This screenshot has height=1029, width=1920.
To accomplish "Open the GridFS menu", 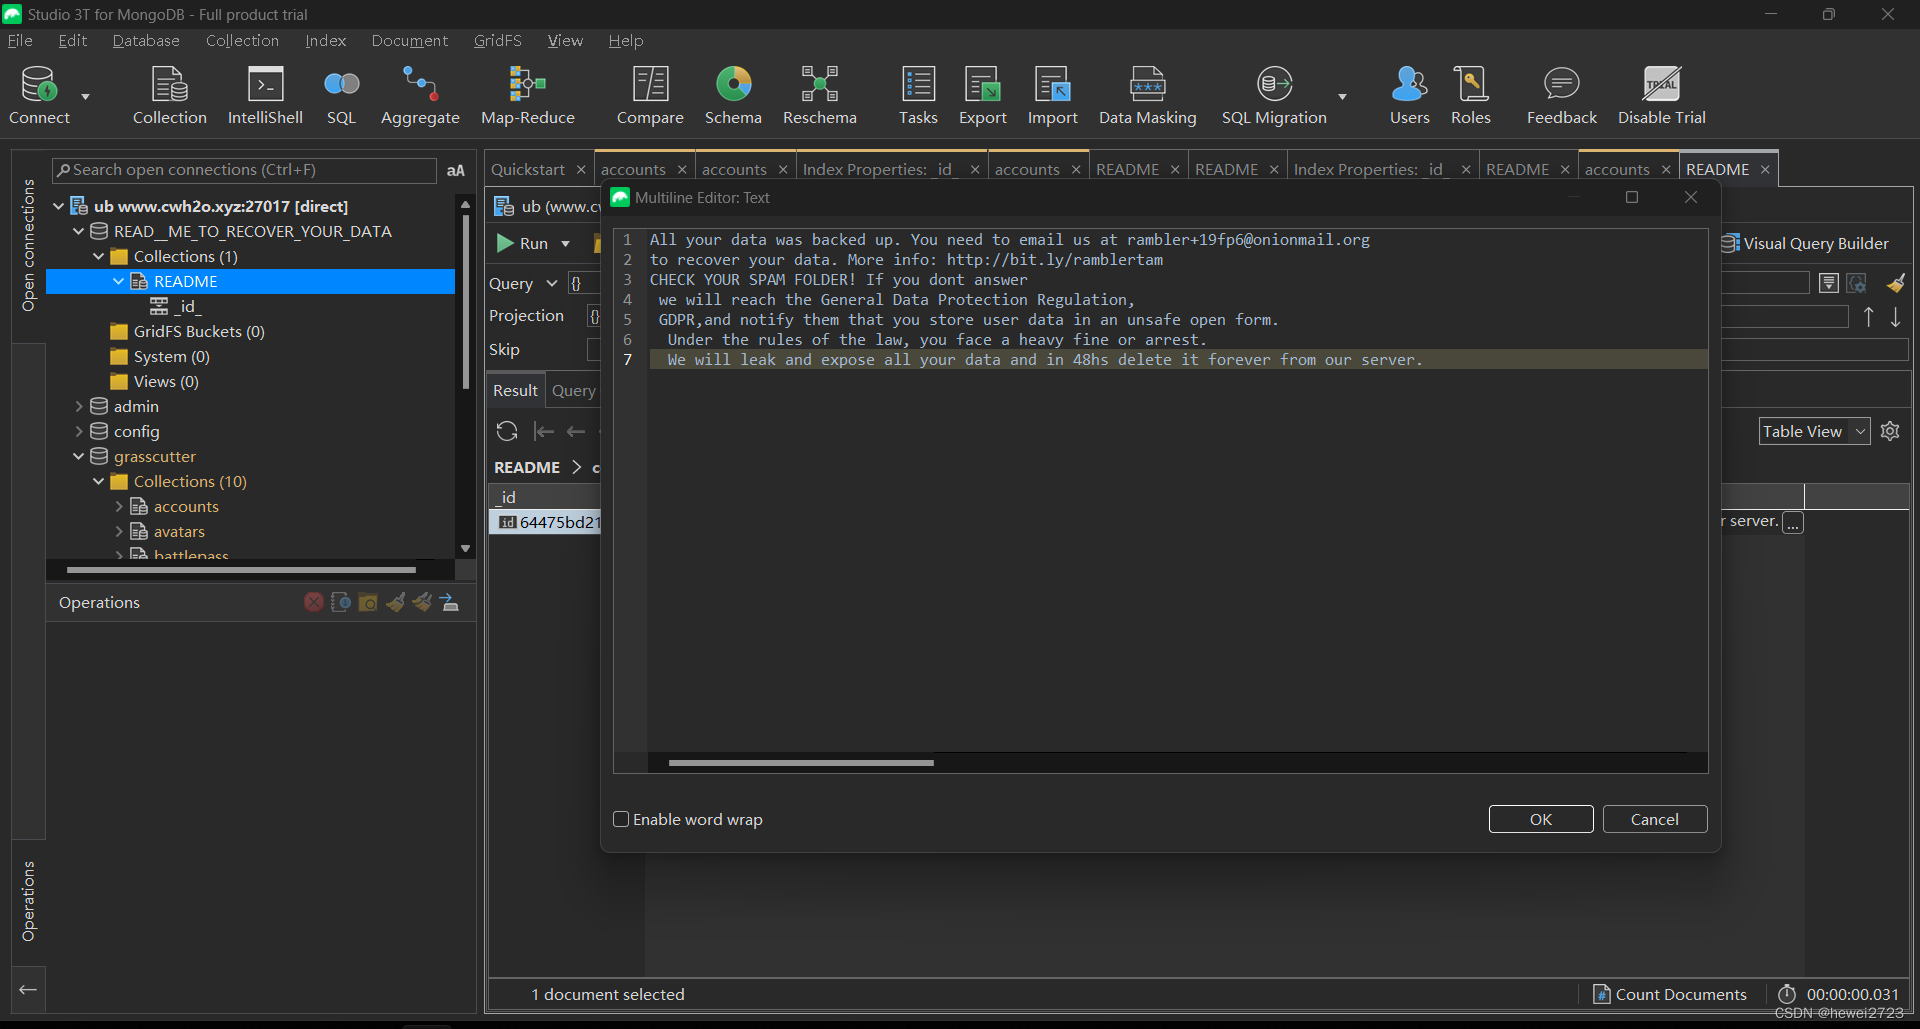I will (497, 40).
